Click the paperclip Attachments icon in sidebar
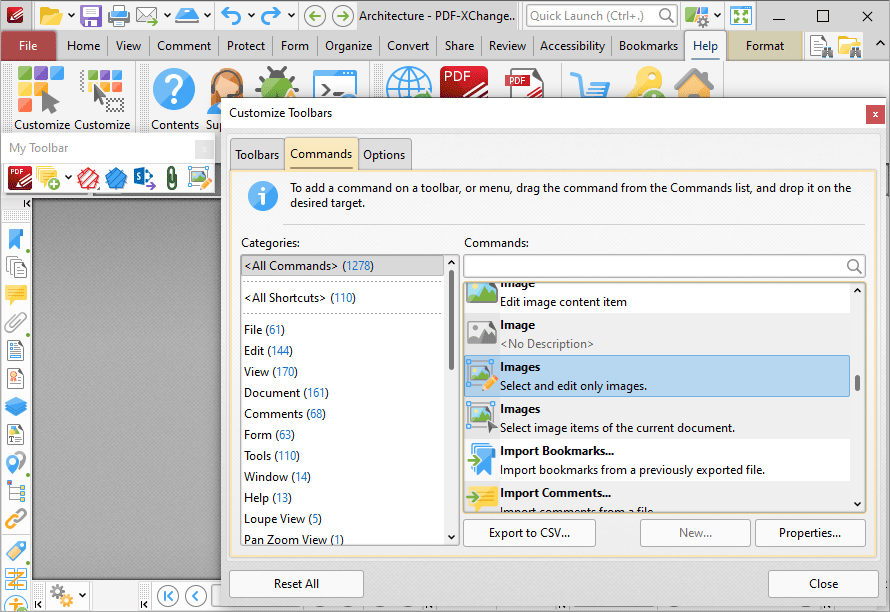Viewport: 890px width, 612px height. (14, 322)
